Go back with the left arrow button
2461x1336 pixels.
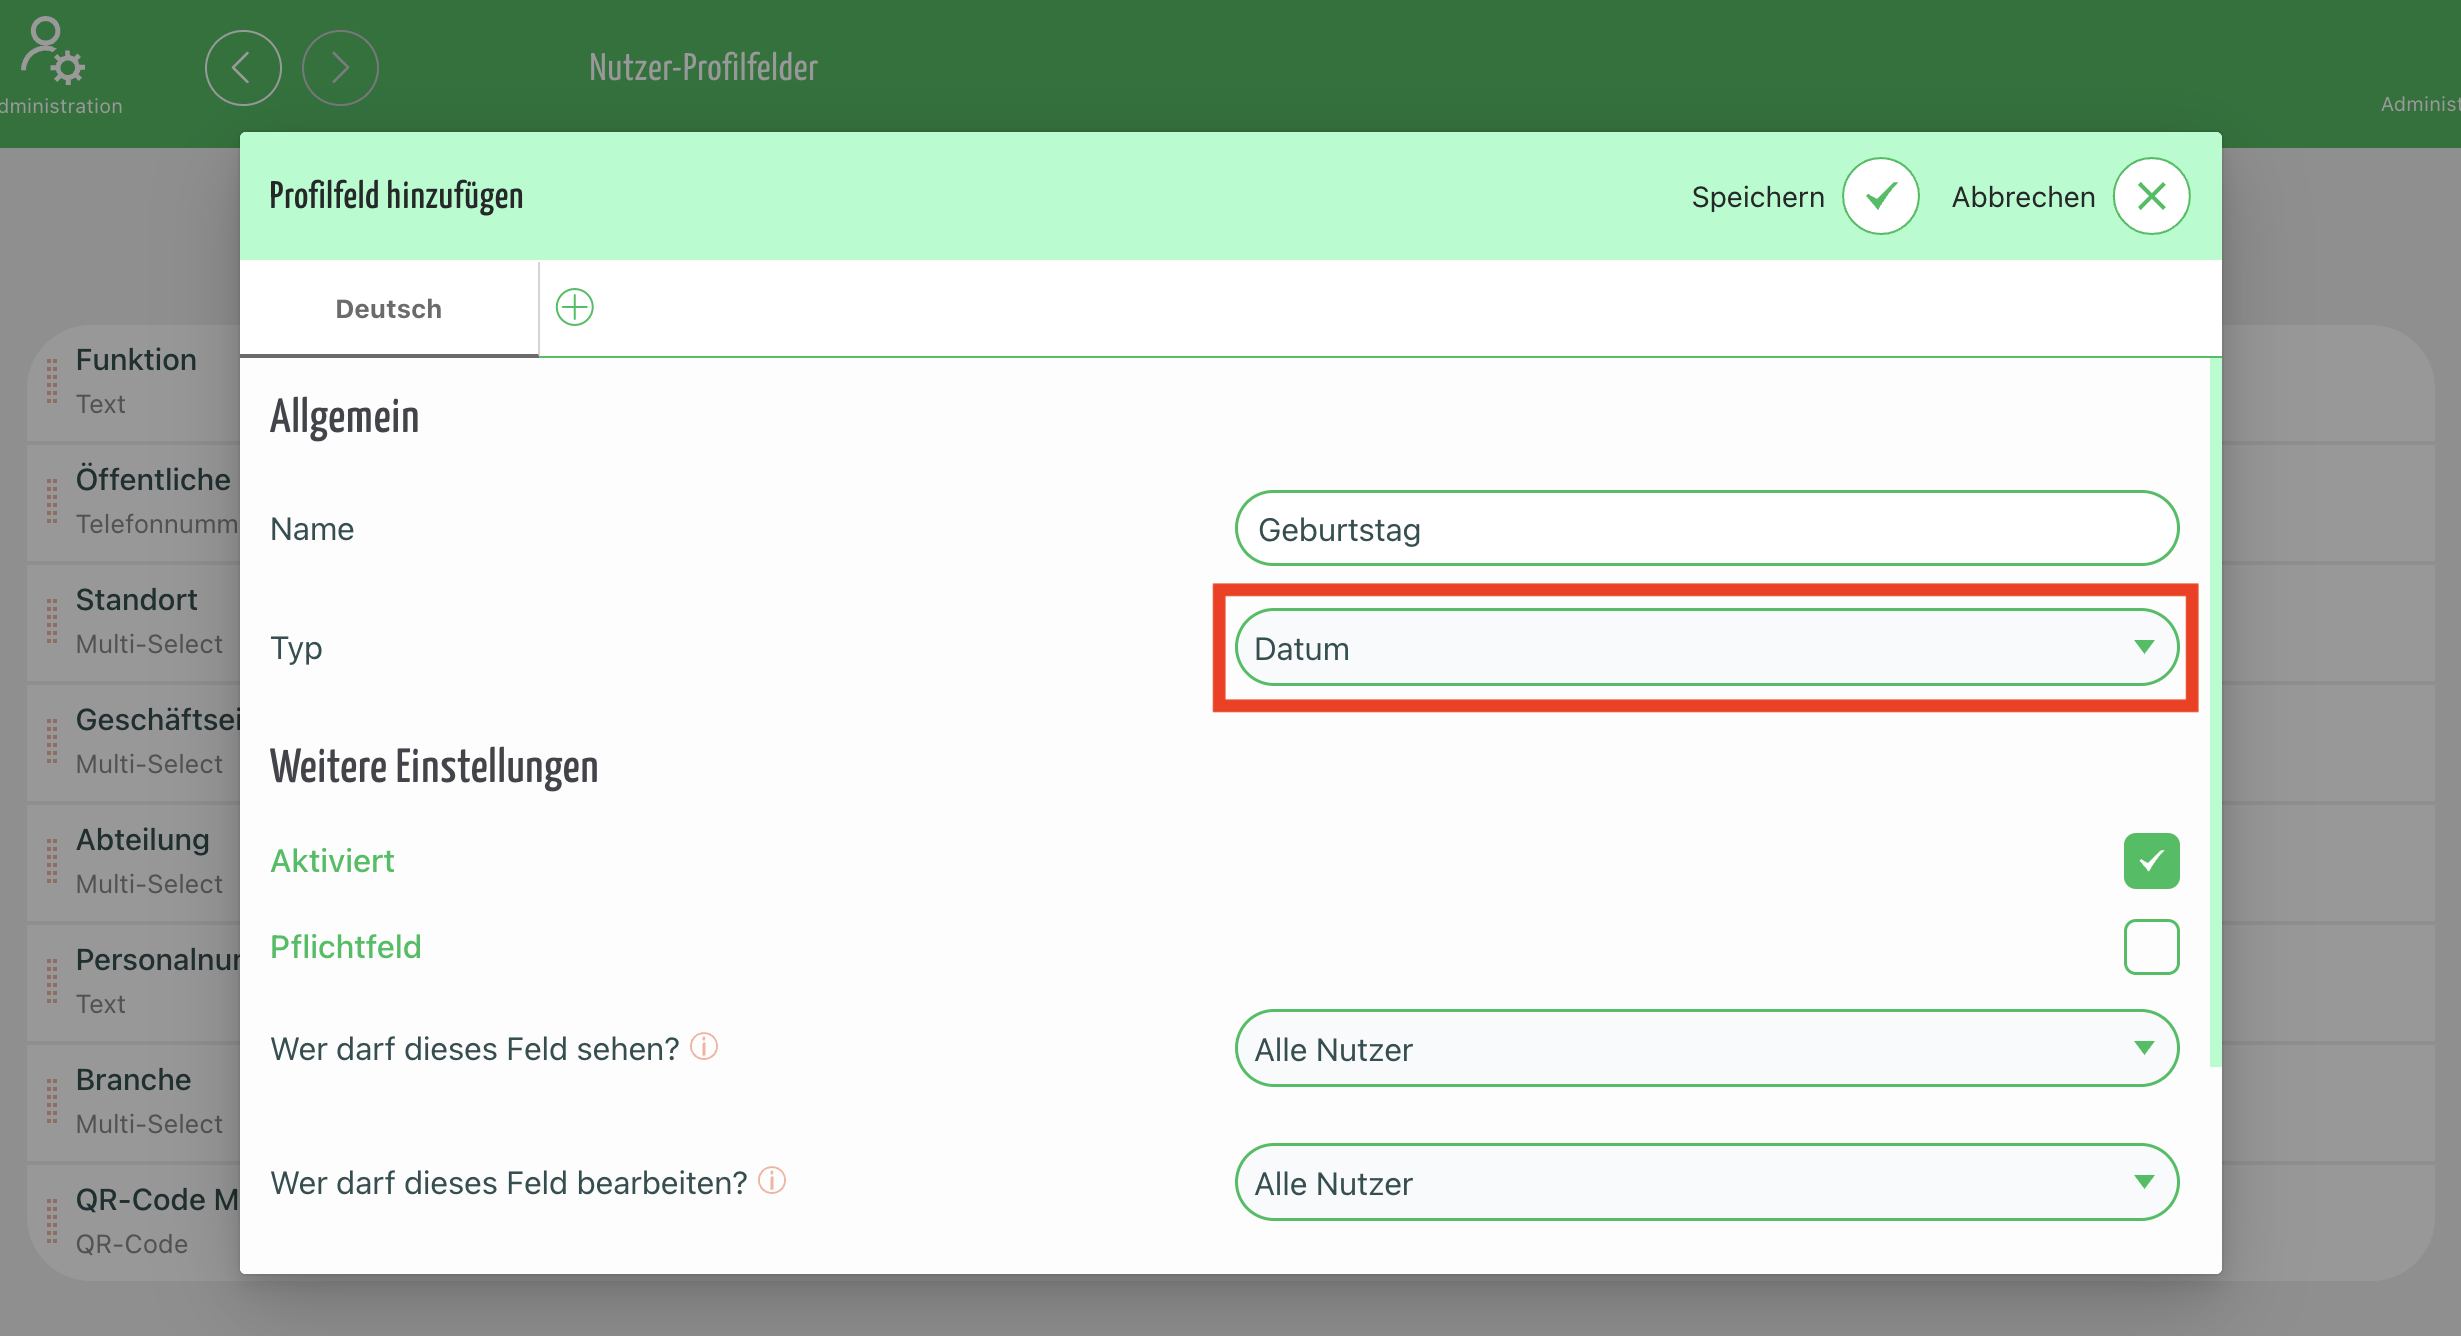pos(243,68)
